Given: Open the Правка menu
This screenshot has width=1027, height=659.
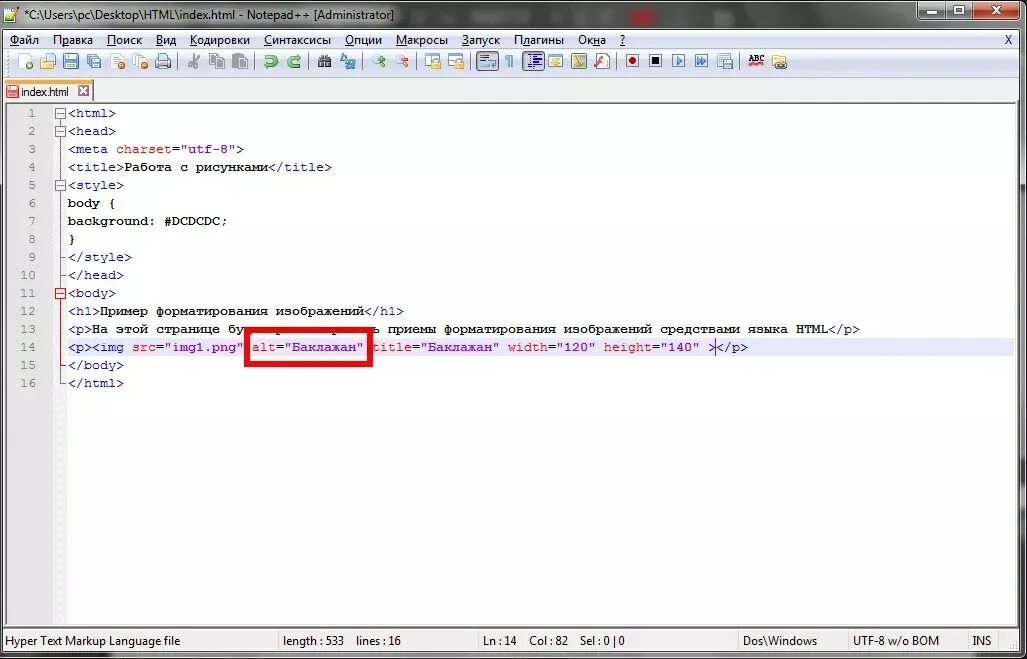Looking at the screenshot, I should coord(73,40).
